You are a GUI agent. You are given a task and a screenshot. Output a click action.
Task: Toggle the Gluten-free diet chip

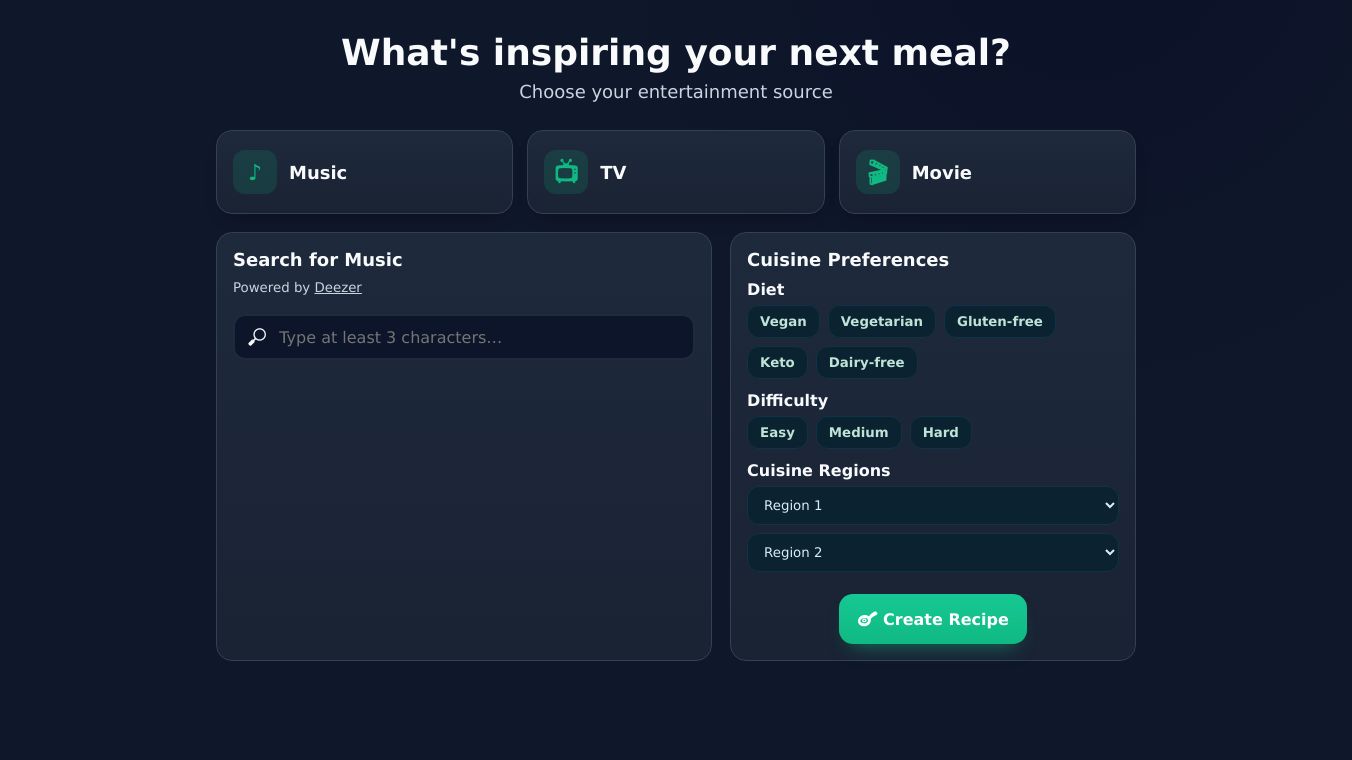pos(999,321)
